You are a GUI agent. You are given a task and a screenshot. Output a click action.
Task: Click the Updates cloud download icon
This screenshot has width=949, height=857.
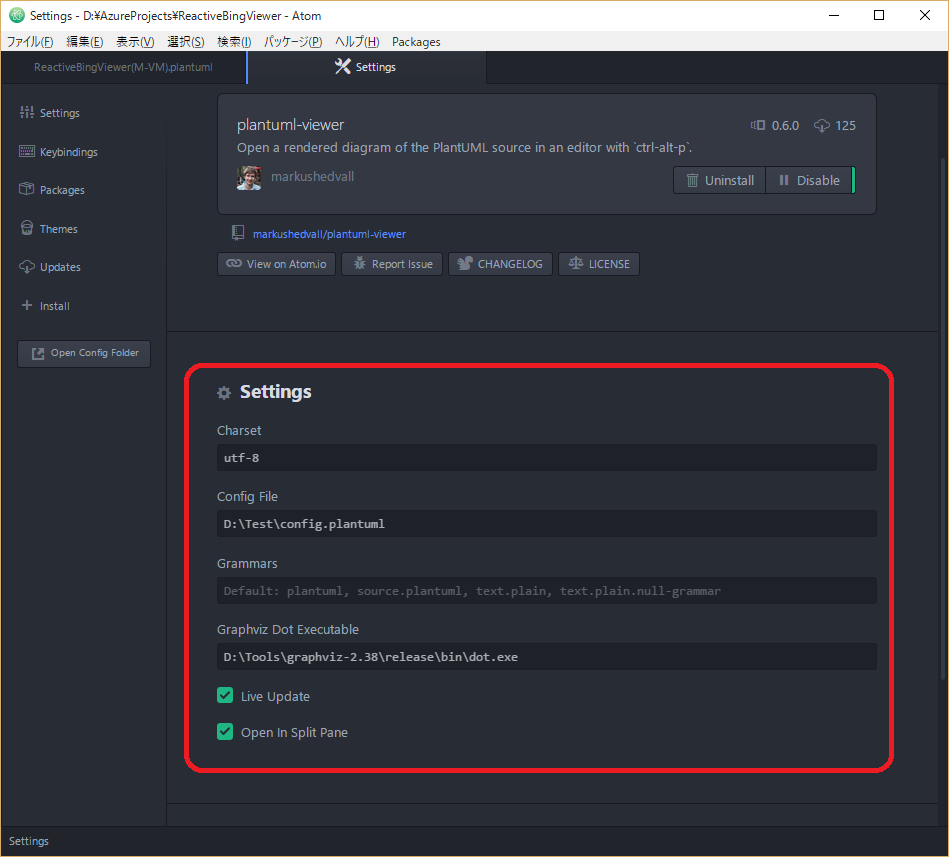pos(27,266)
